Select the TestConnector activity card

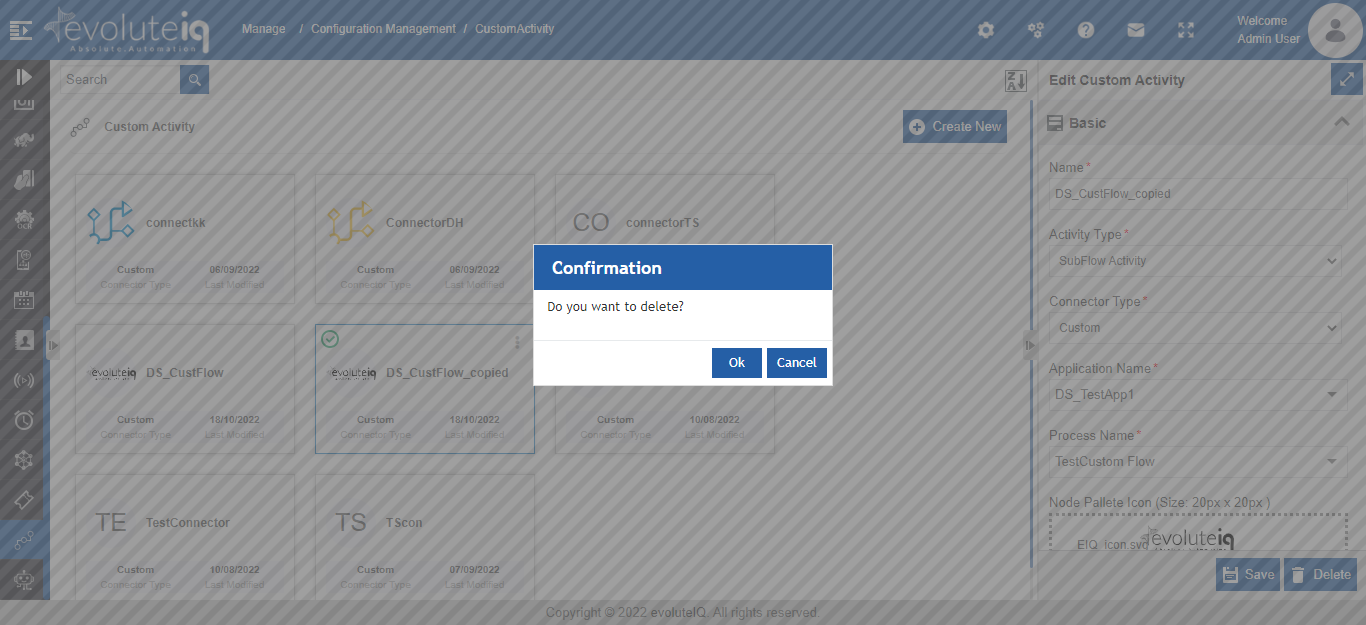185,536
